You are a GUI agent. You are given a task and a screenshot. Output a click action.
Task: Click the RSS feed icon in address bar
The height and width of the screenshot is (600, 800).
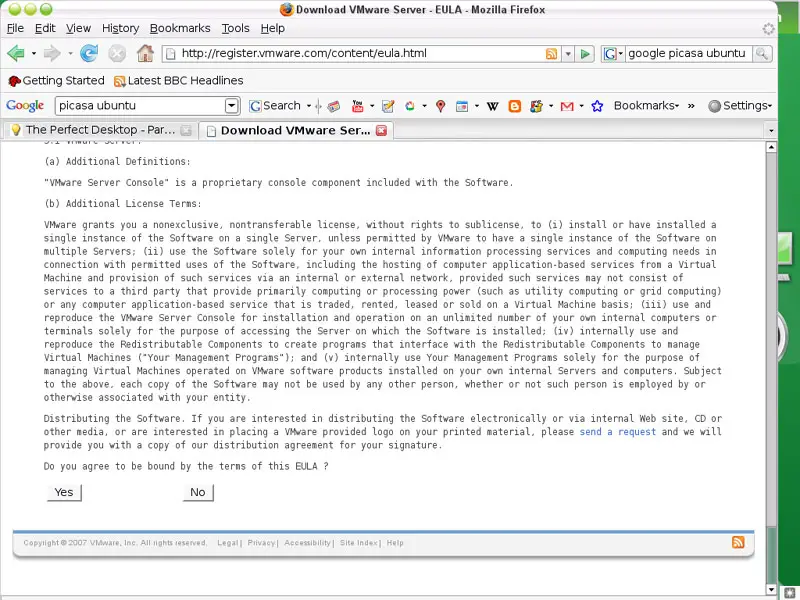[x=551, y=54]
